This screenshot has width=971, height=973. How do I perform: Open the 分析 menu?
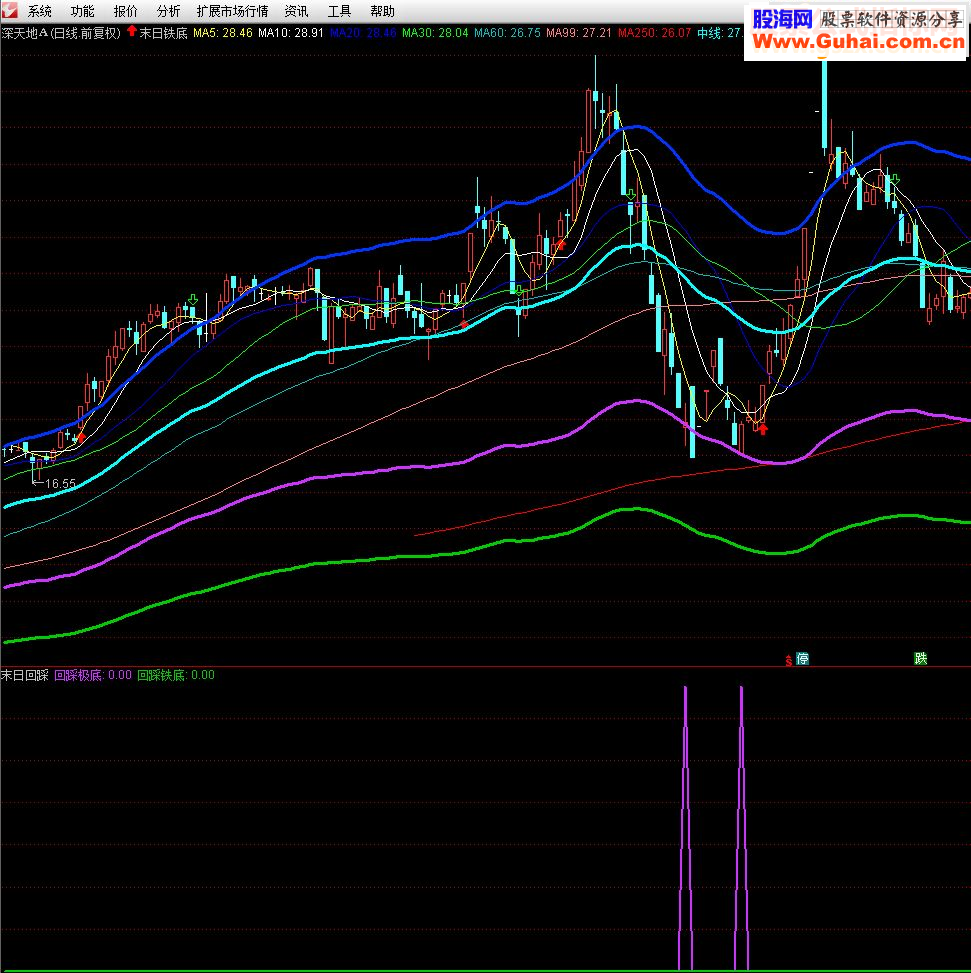[168, 11]
